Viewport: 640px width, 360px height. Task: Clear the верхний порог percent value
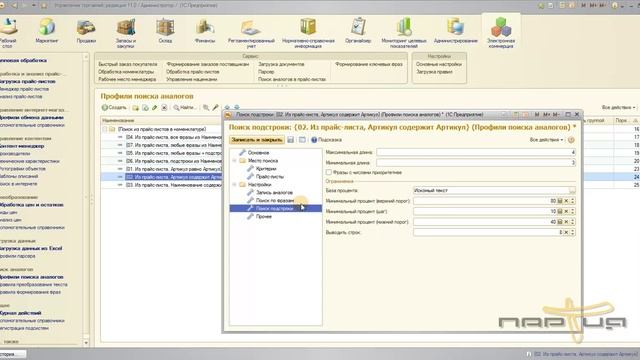pyautogui.click(x=566, y=201)
